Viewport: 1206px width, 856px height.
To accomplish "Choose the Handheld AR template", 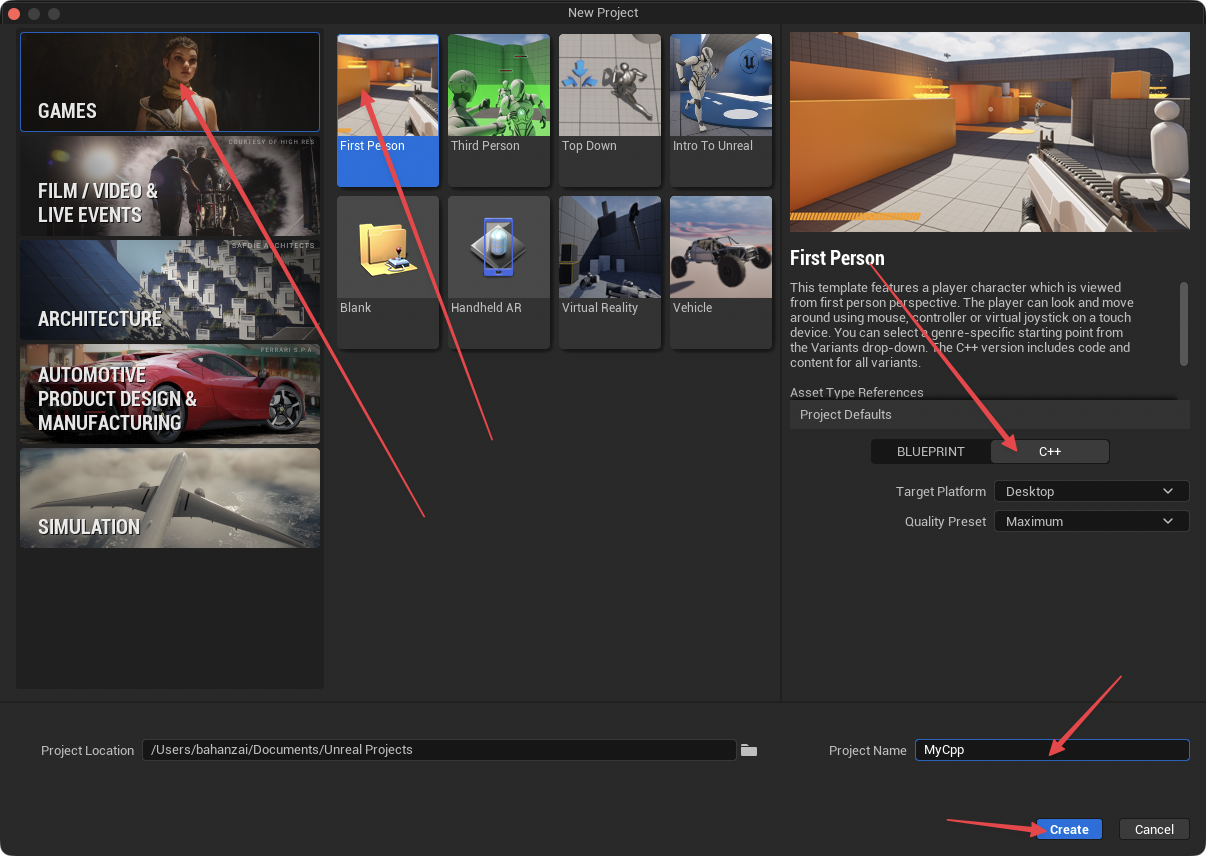I will point(499,272).
